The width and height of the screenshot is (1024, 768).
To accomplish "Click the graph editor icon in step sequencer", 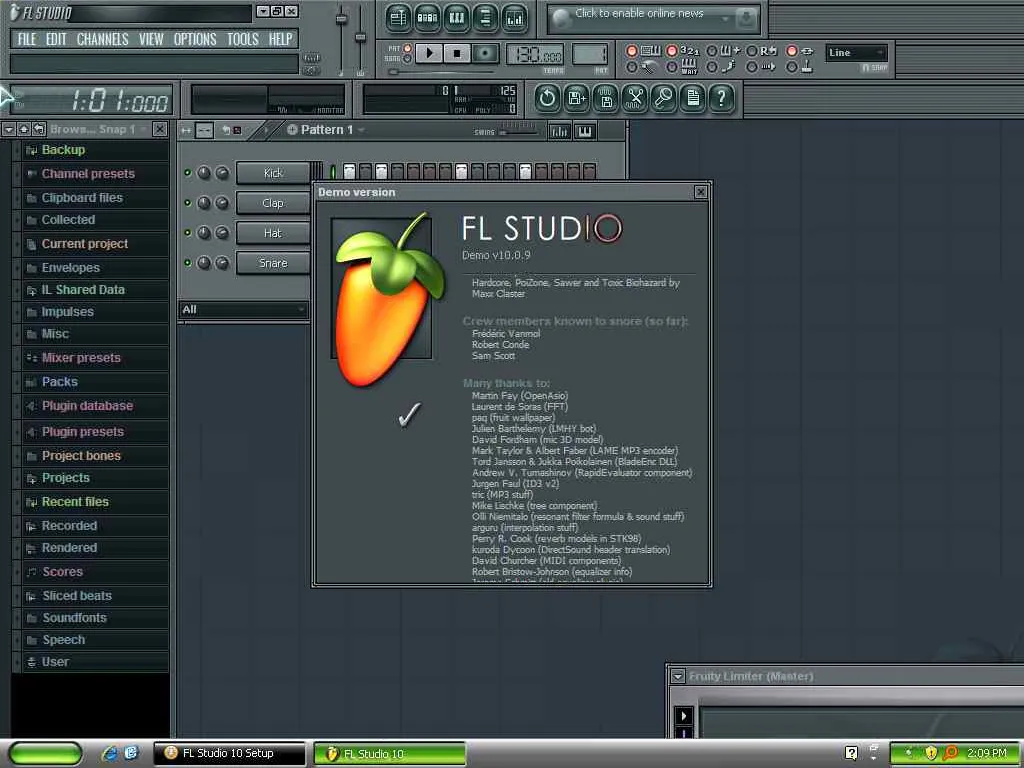I will [x=559, y=131].
